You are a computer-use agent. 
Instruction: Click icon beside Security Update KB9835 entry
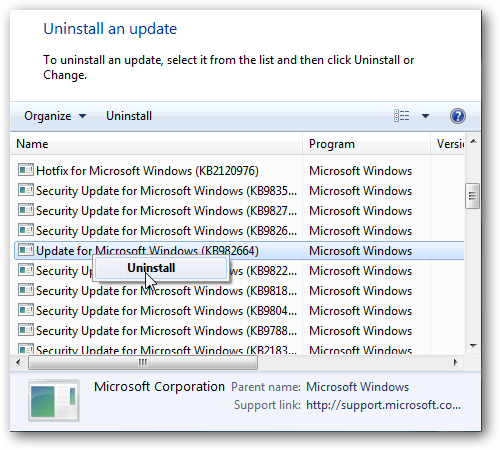click(26, 190)
